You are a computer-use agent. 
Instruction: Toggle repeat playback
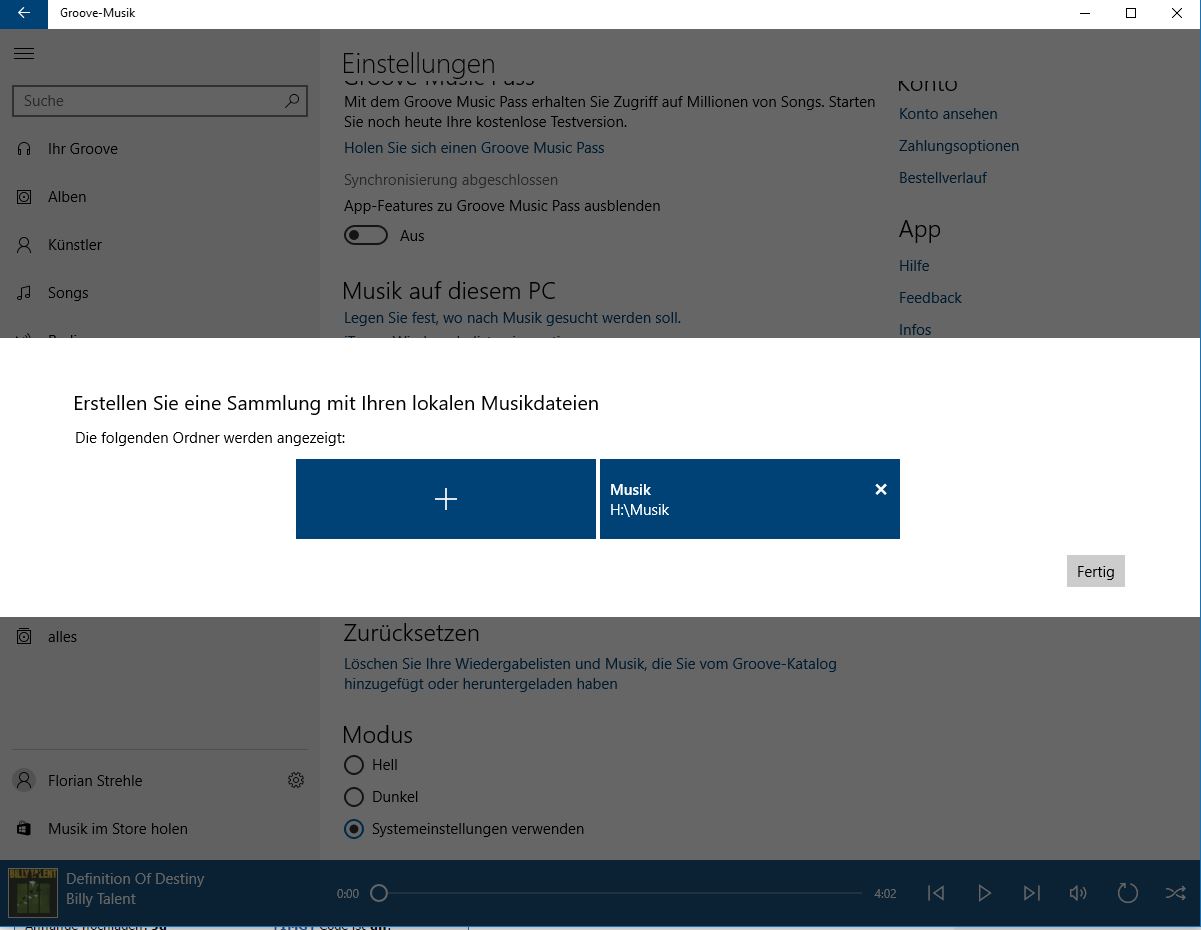(1127, 893)
